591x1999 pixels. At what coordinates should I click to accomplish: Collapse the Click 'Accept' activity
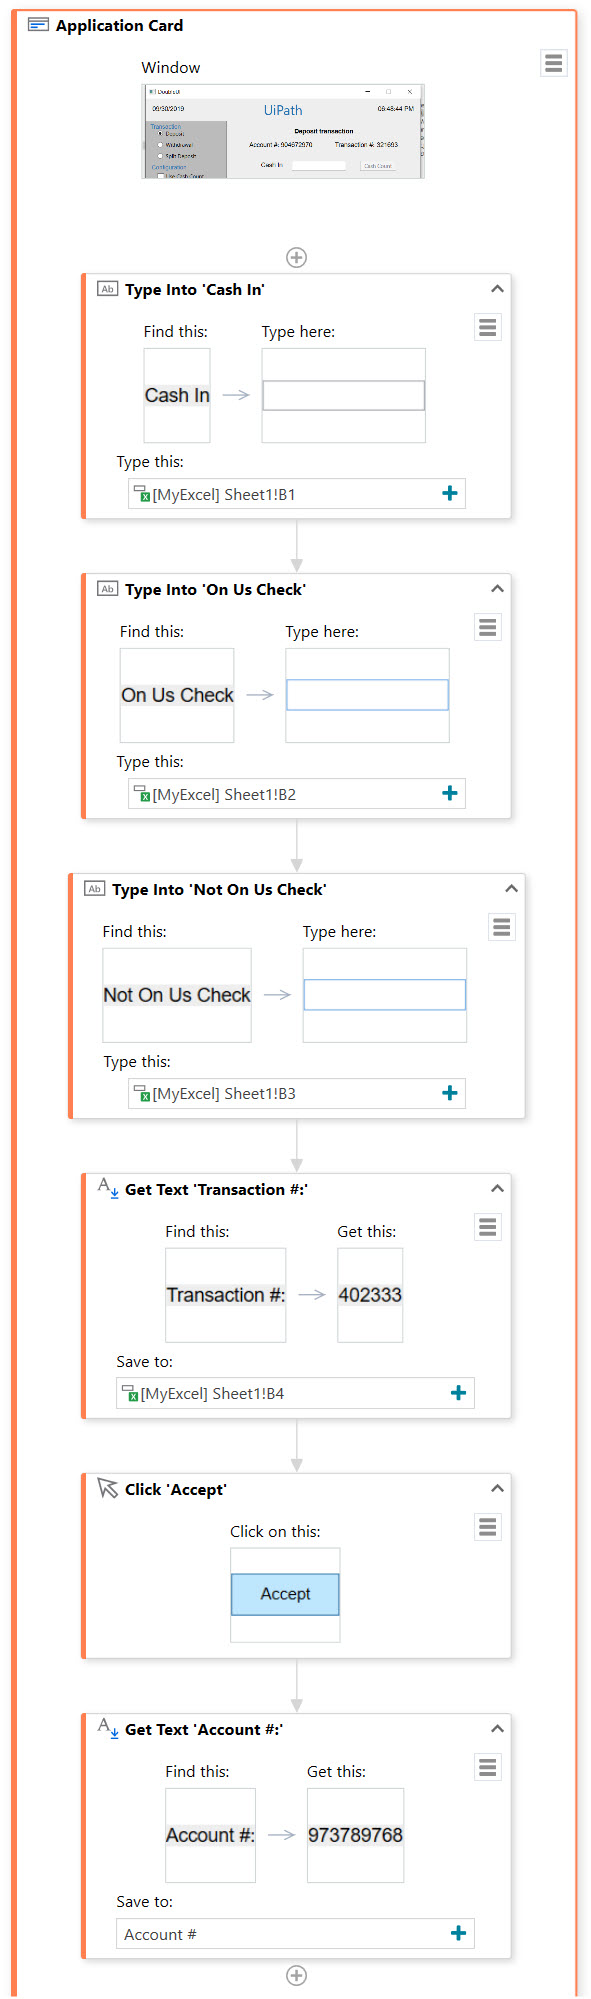click(x=497, y=1489)
